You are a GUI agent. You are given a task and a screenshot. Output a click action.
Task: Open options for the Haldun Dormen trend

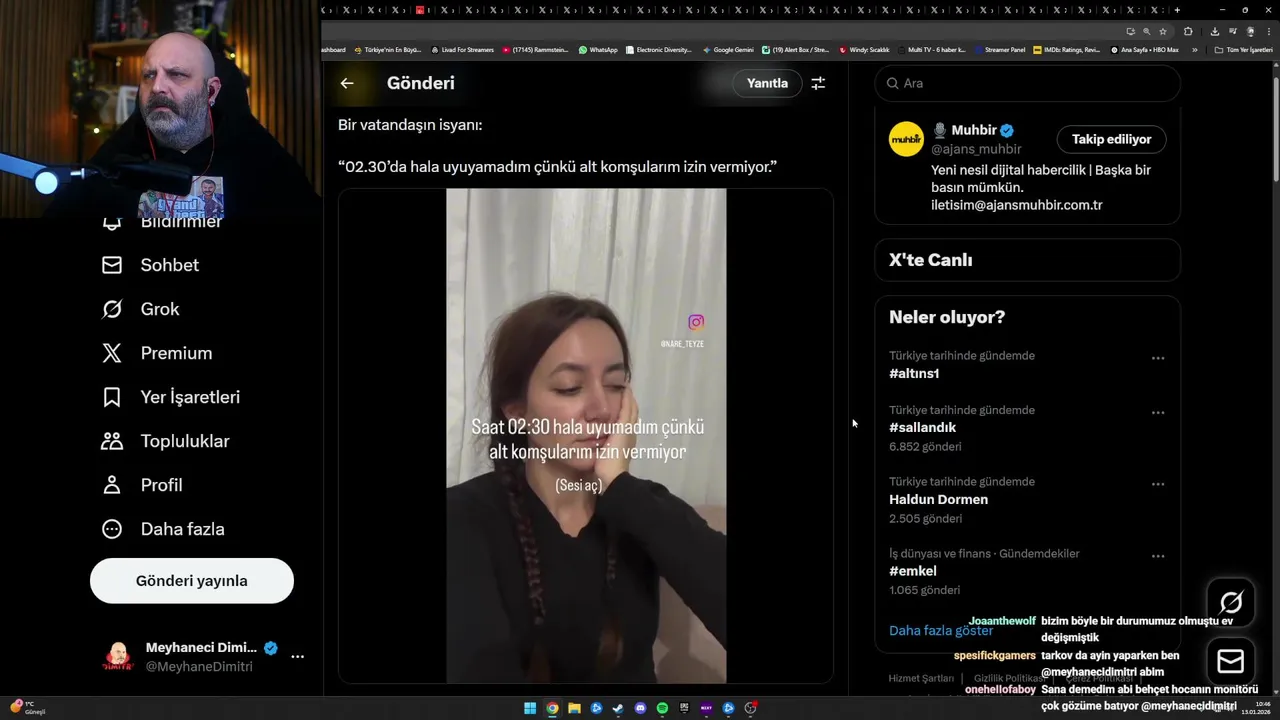[x=1158, y=484]
